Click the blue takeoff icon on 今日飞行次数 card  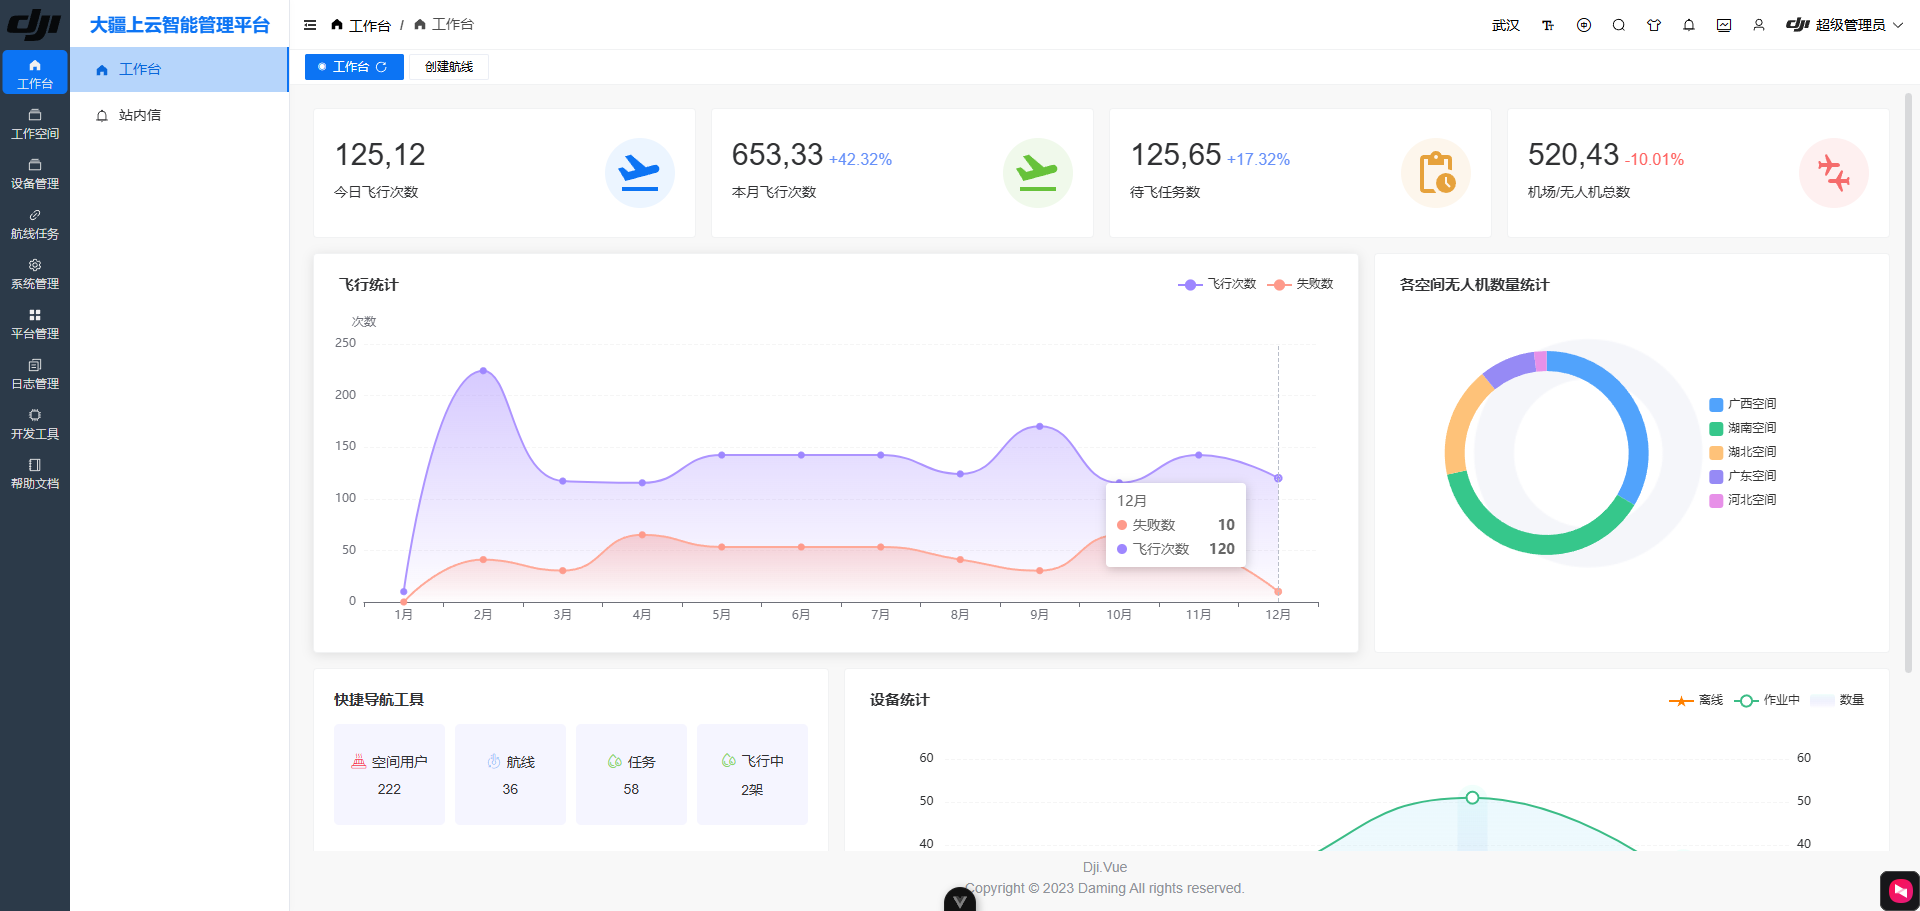(x=640, y=173)
